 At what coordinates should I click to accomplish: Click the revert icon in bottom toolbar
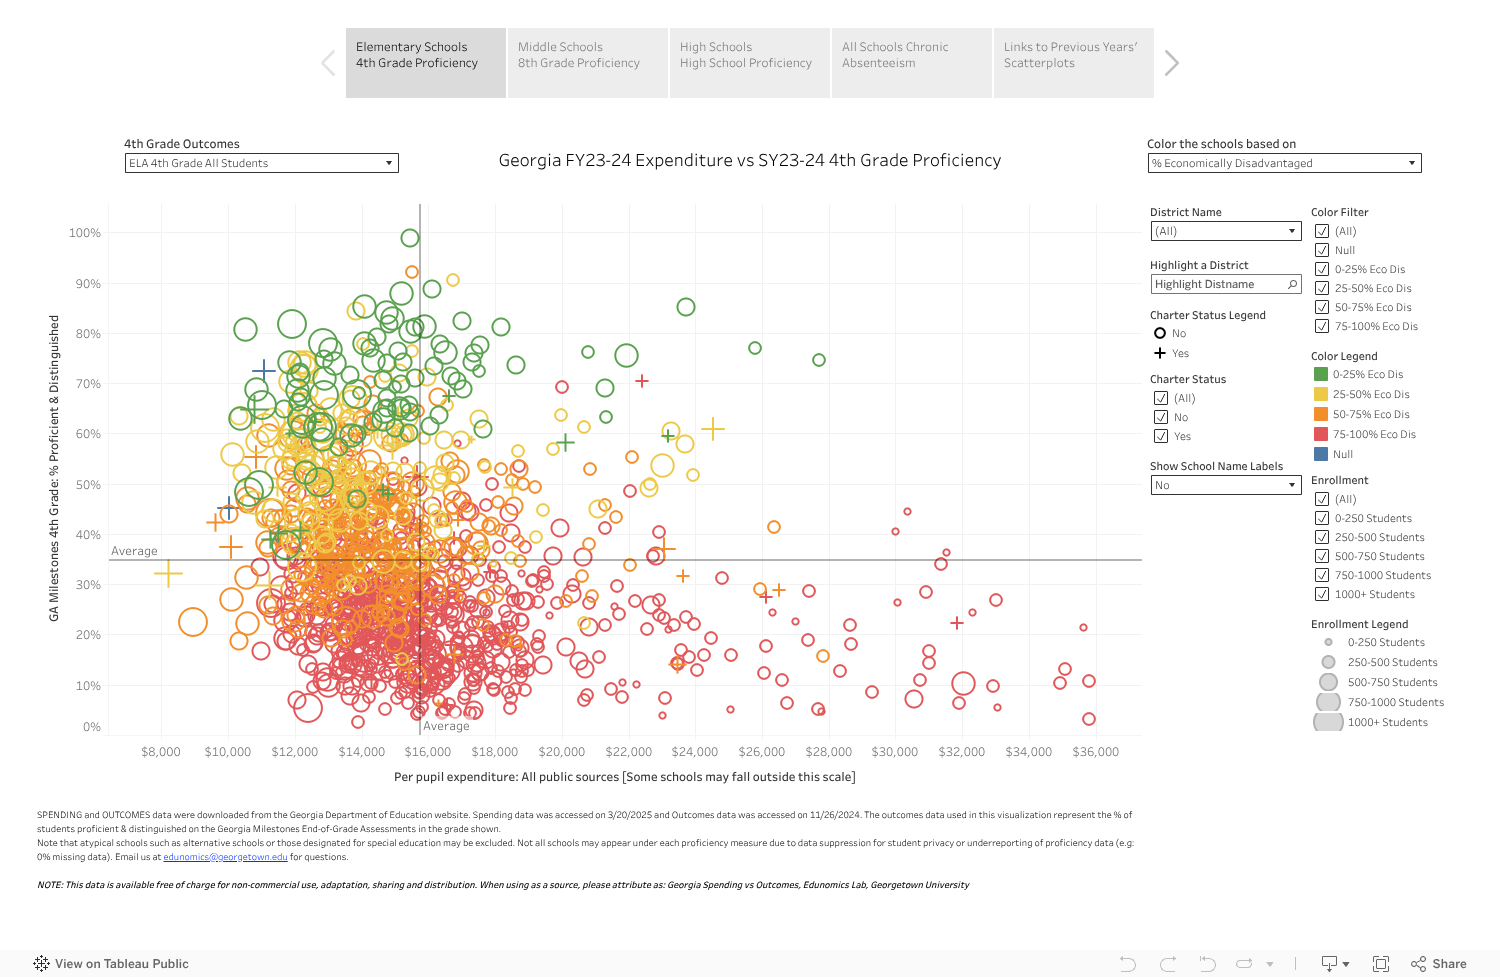click(1207, 964)
